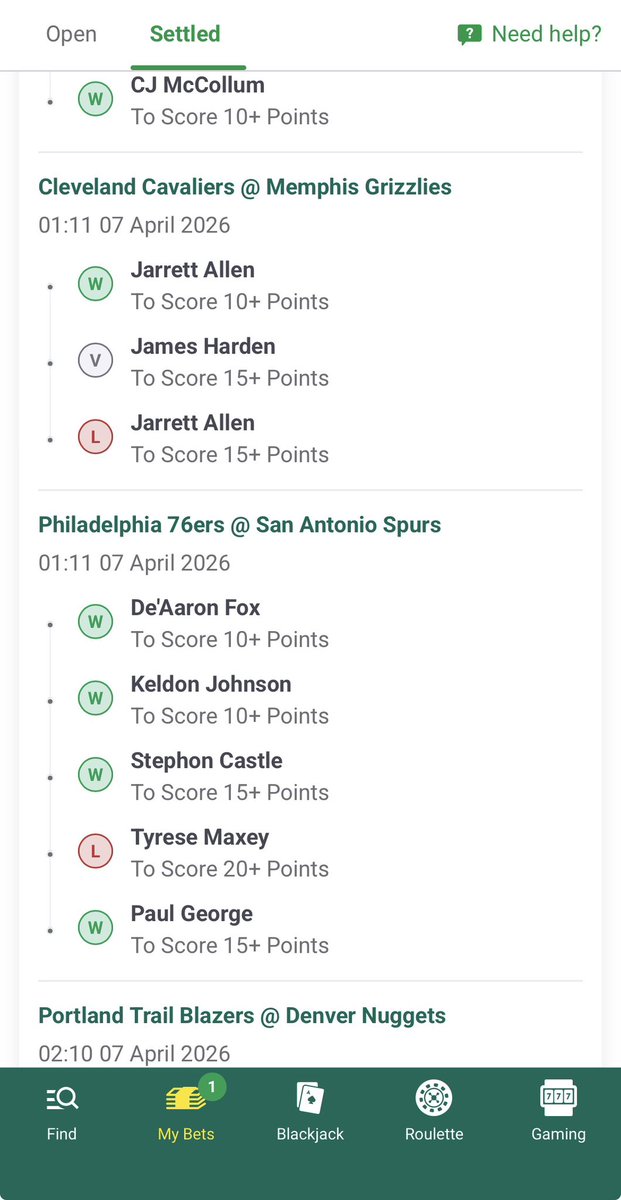Open Cleveland Cavaliers @ Memphis Grizzlies event
This screenshot has width=621, height=1200.
point(245,187)
